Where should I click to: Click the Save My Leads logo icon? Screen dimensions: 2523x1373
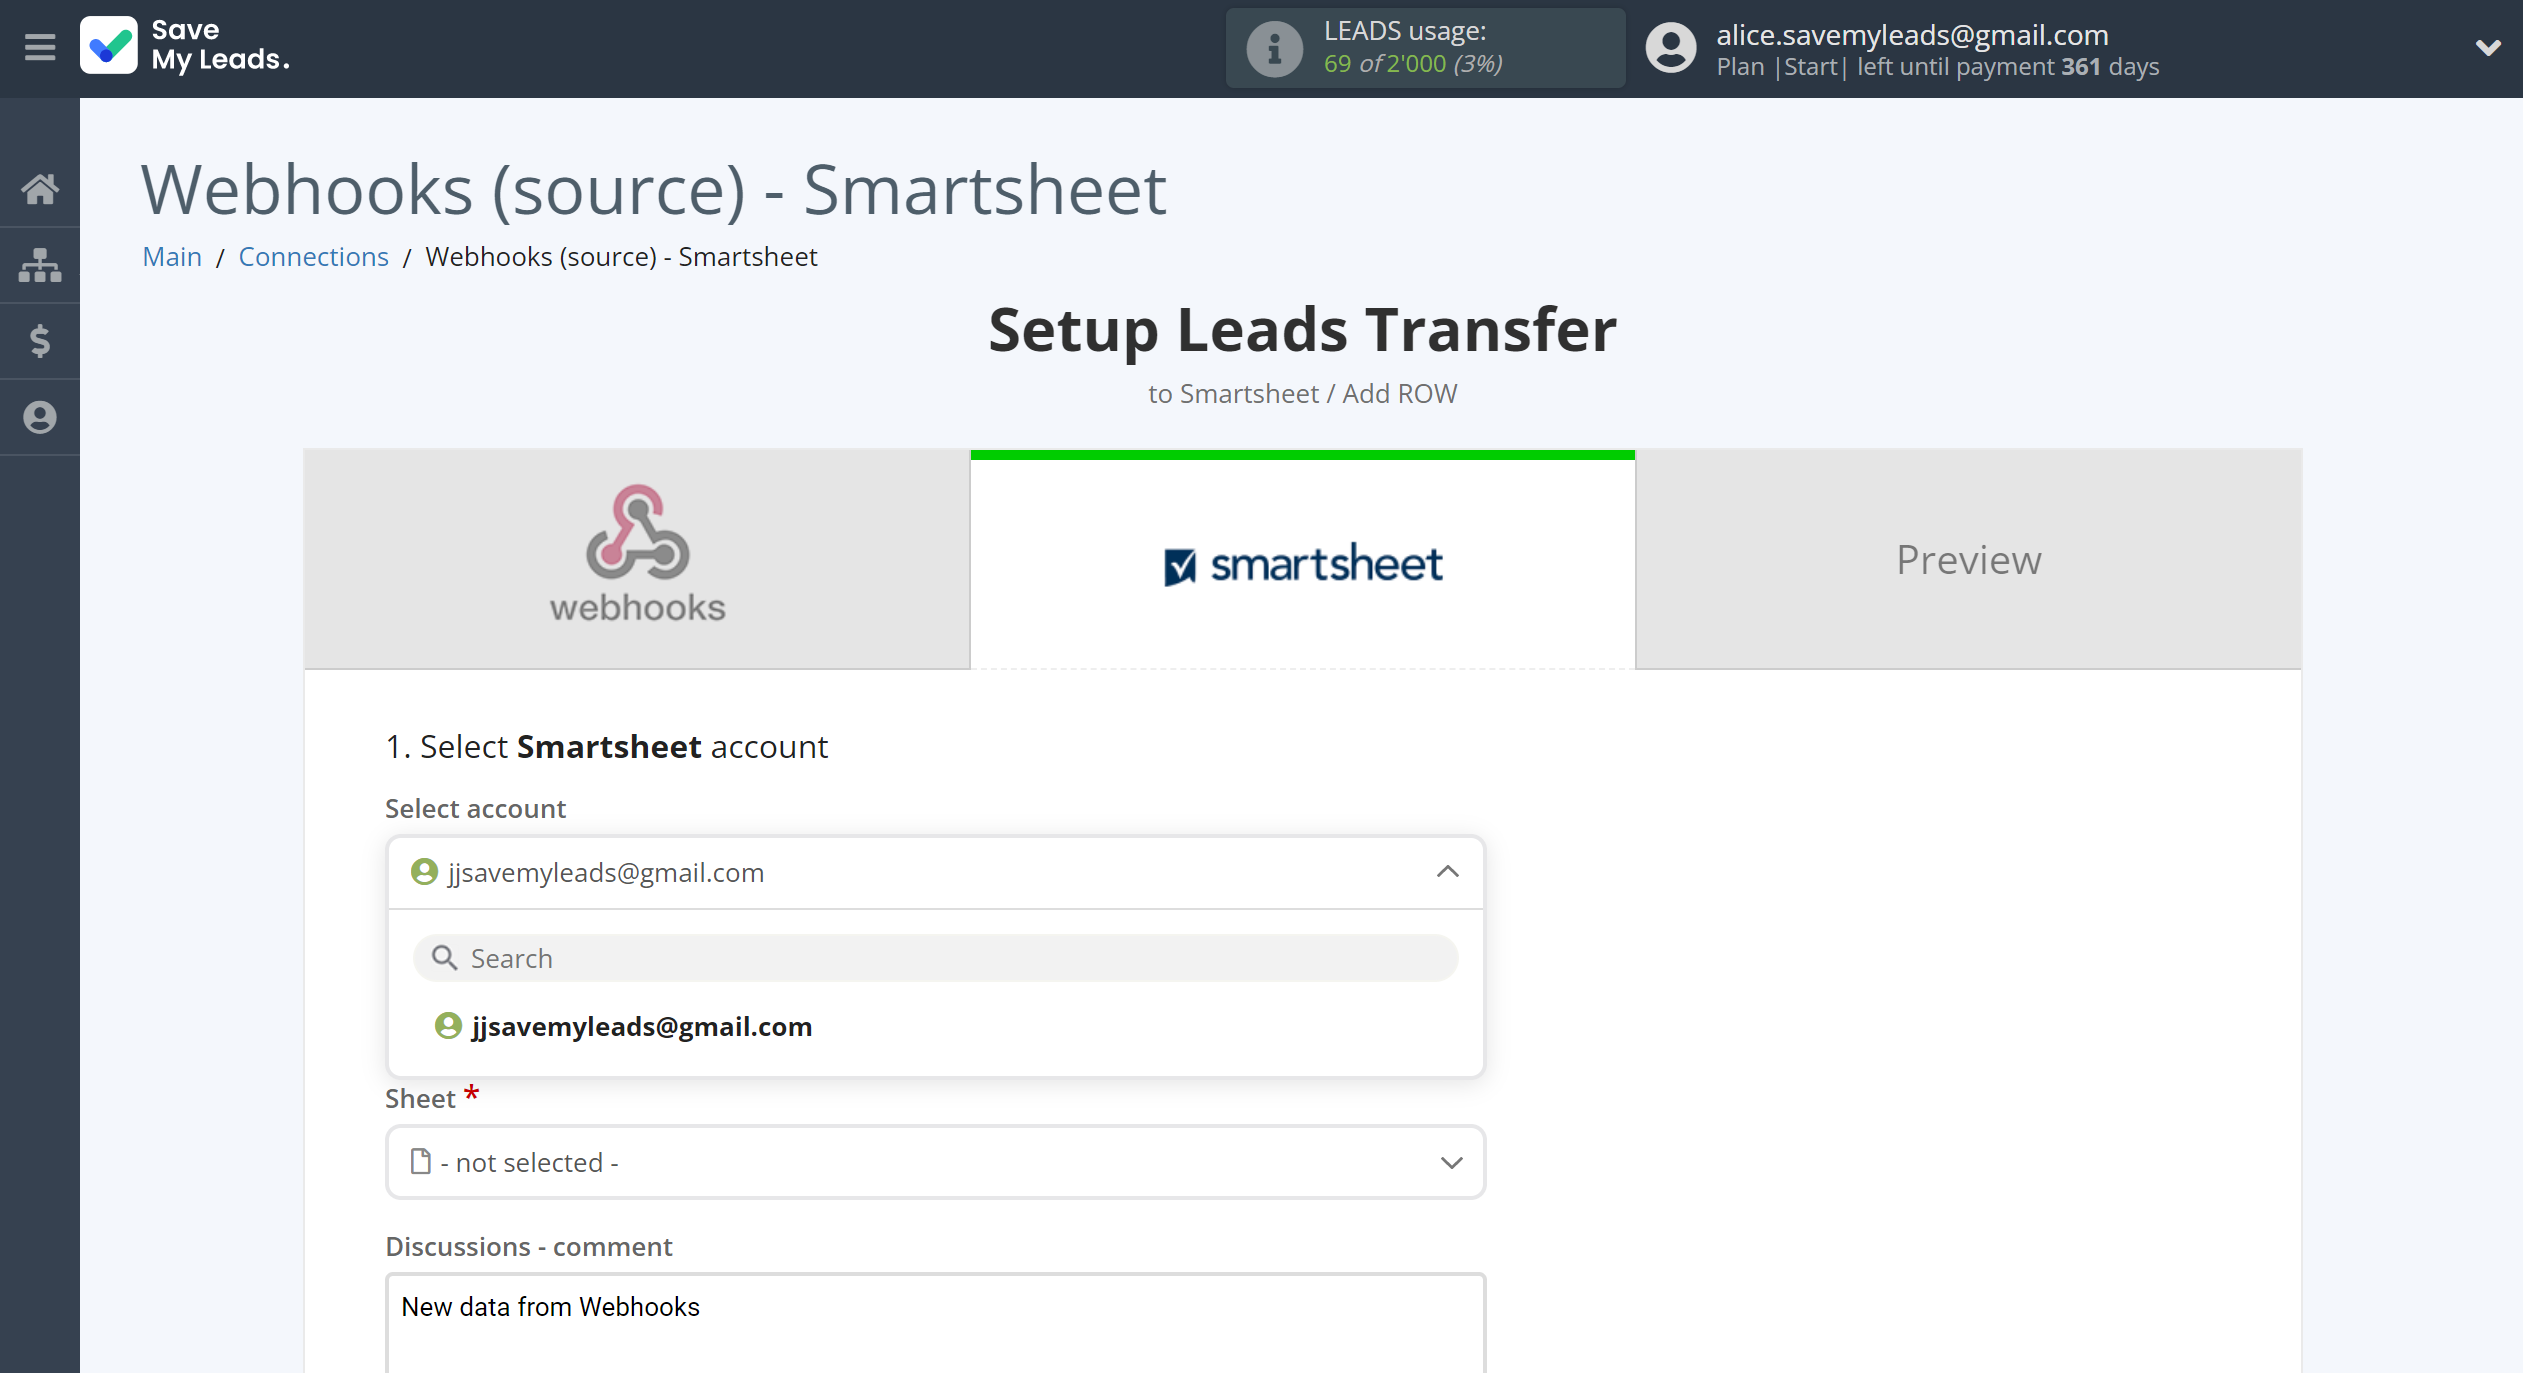(112, 47)
